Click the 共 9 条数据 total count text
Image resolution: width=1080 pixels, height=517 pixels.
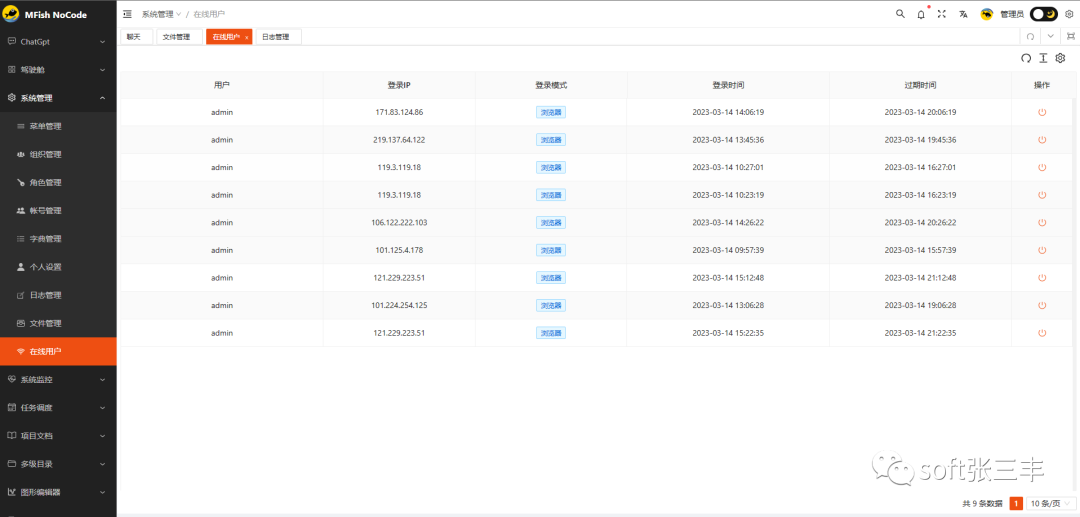coord(982,504)
